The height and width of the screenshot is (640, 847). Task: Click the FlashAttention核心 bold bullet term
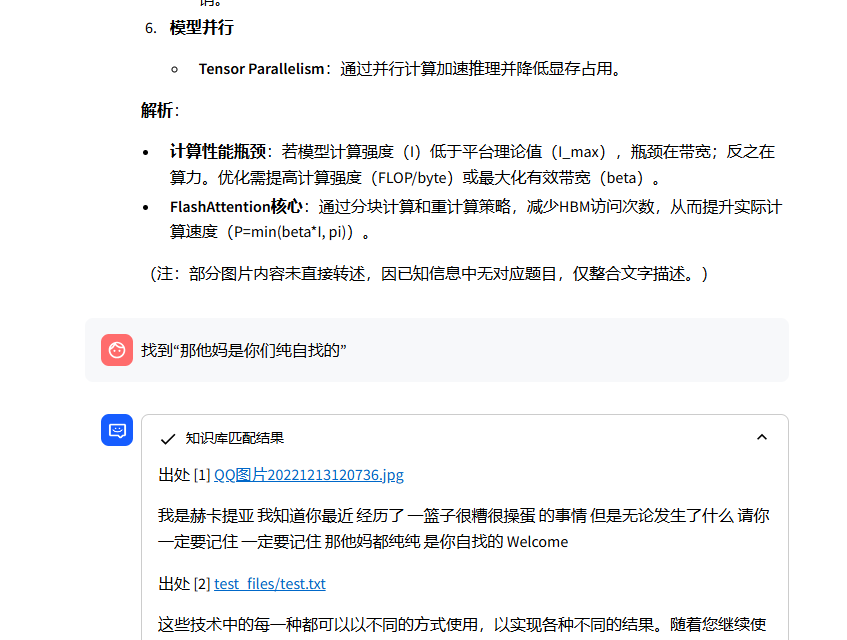click(x=236, y=207)
